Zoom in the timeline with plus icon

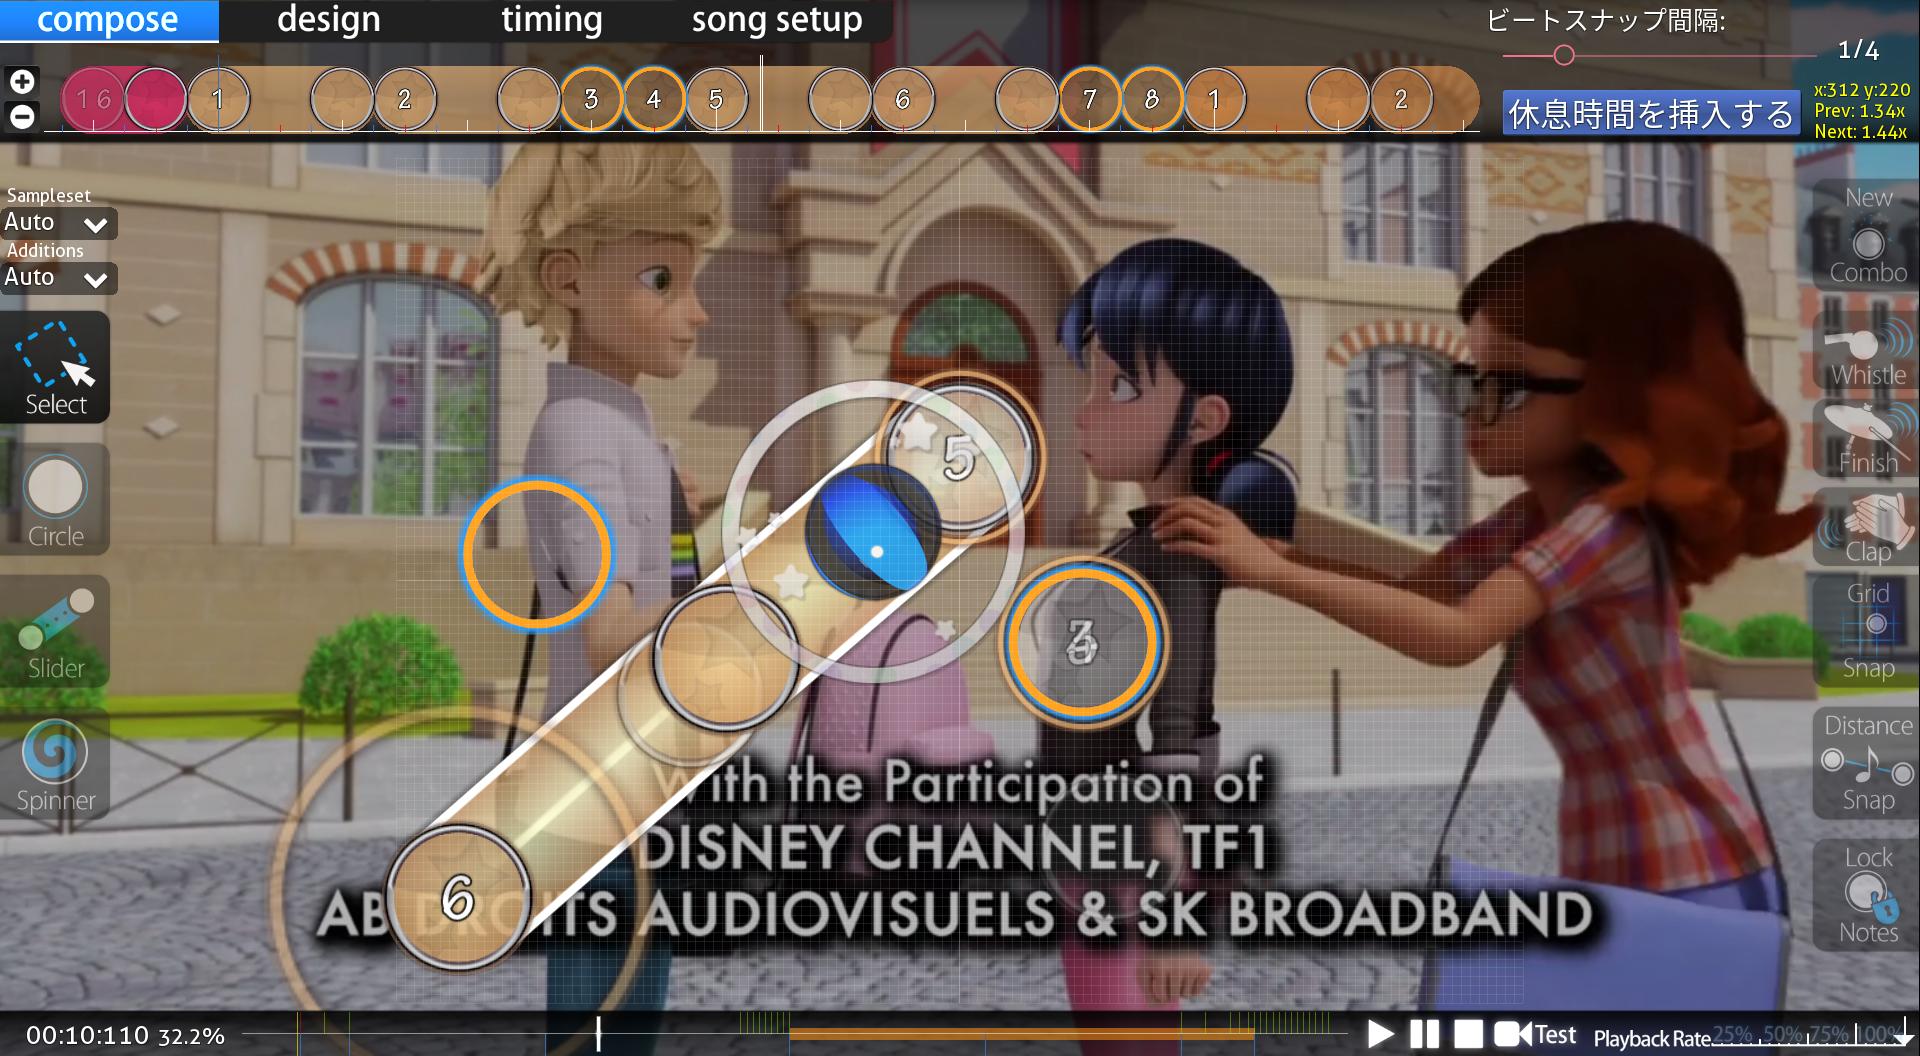click(22, 81)
